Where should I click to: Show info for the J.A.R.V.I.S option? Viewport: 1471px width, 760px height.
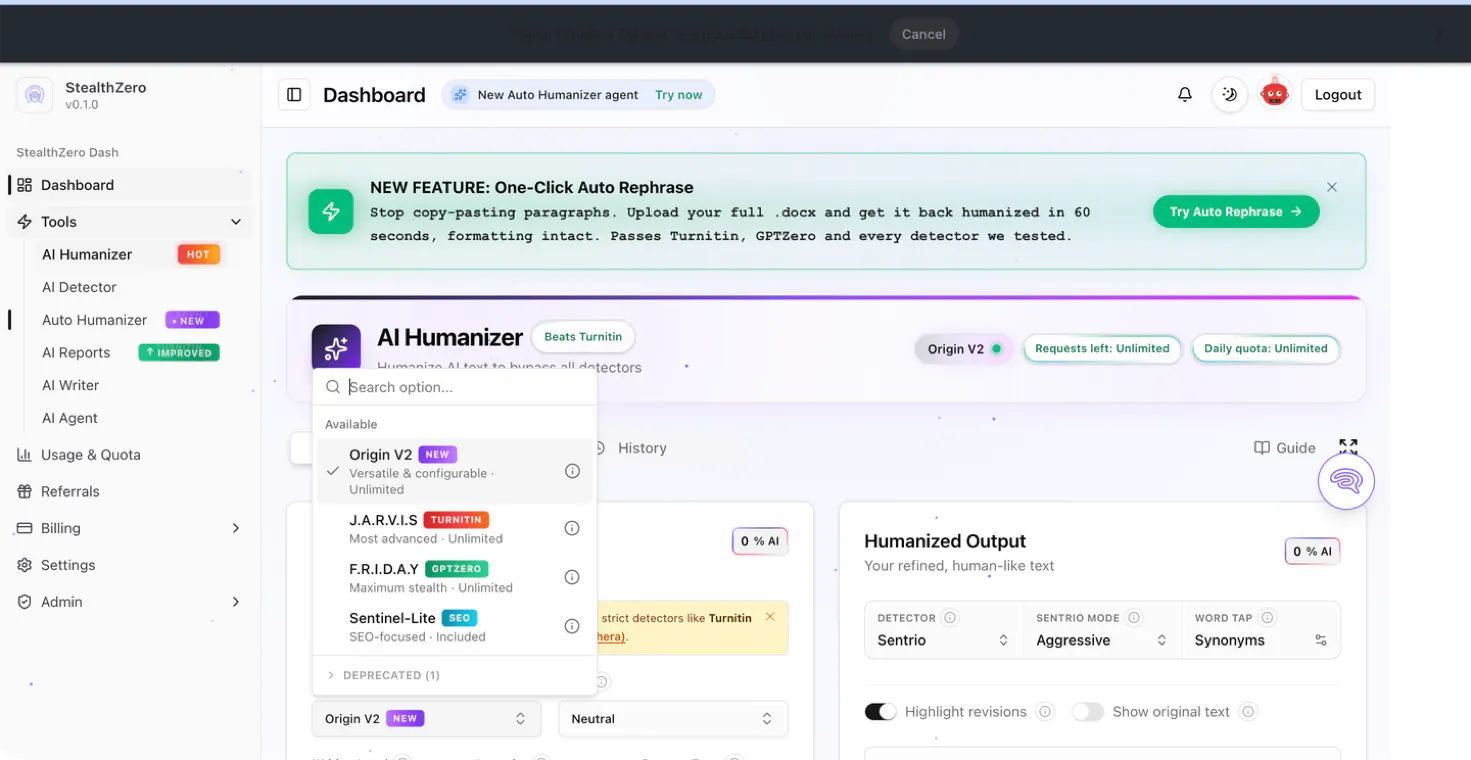tap(572, 528)
